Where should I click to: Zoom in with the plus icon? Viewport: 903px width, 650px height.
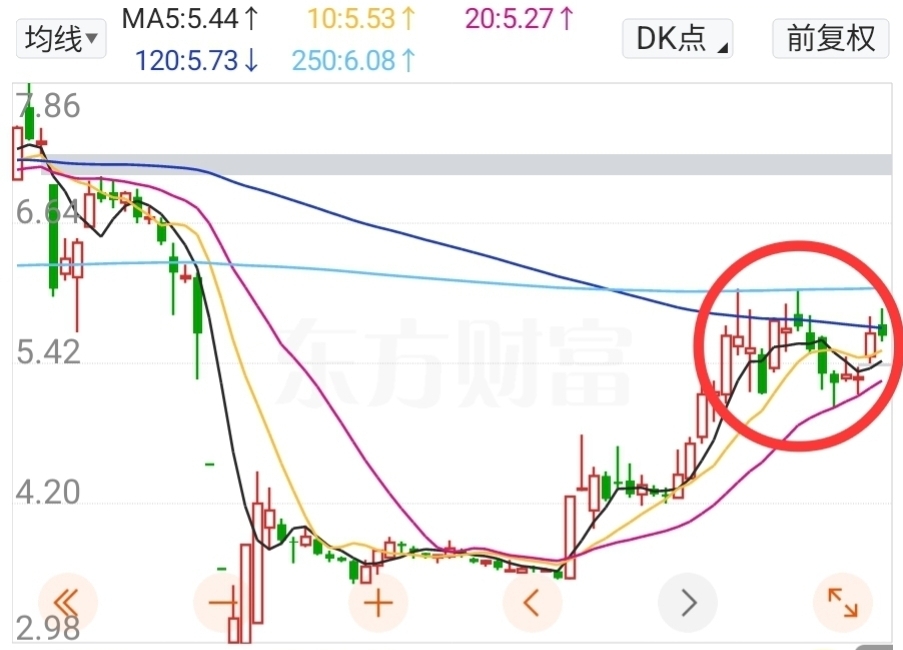tap(378, 603)
